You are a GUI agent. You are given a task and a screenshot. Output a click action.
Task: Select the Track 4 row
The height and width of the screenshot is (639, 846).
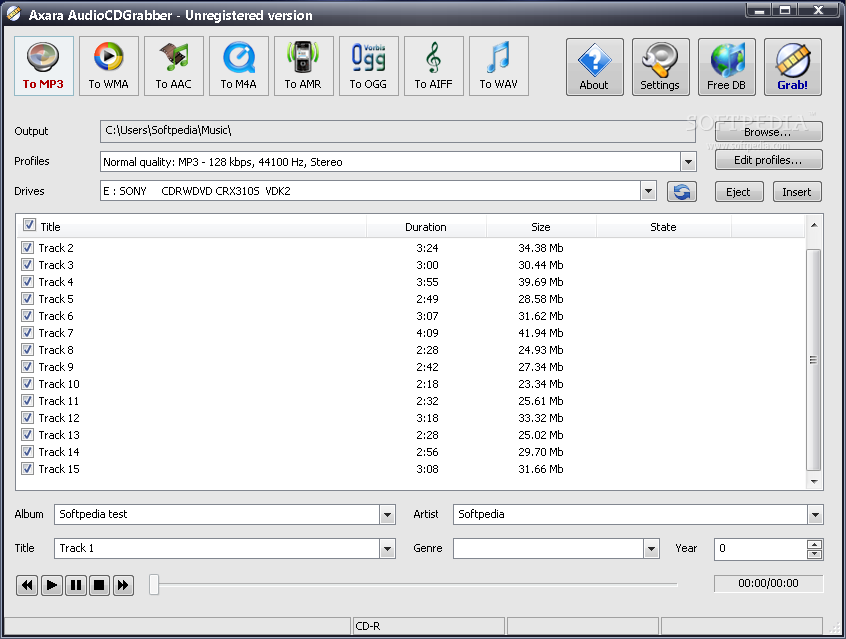point(410,282)
